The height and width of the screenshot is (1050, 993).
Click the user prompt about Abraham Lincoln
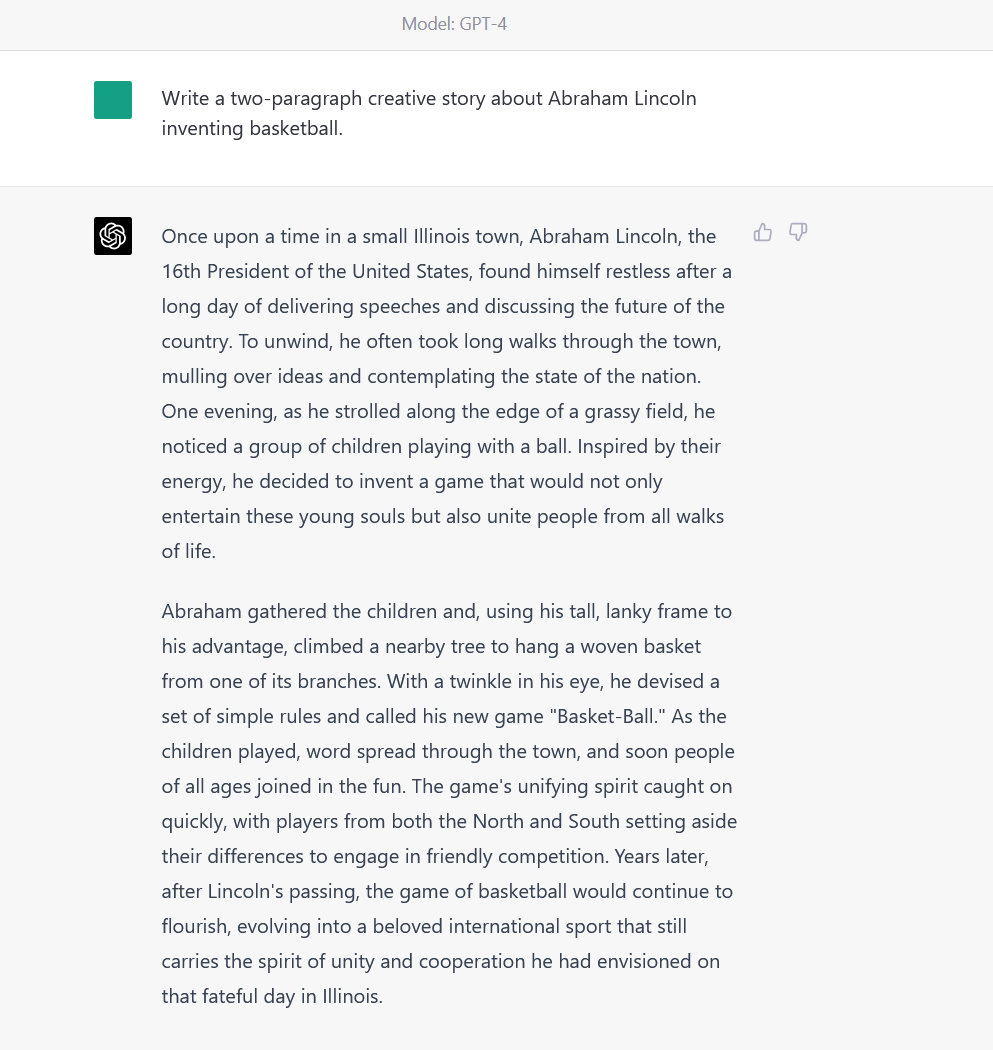[x=429, y=113]
